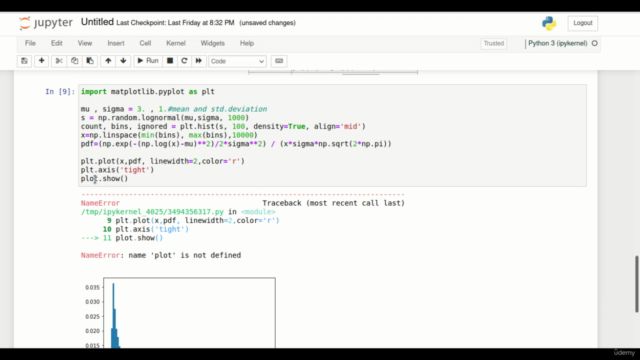Click the np.linspace code line

point(169,135)
